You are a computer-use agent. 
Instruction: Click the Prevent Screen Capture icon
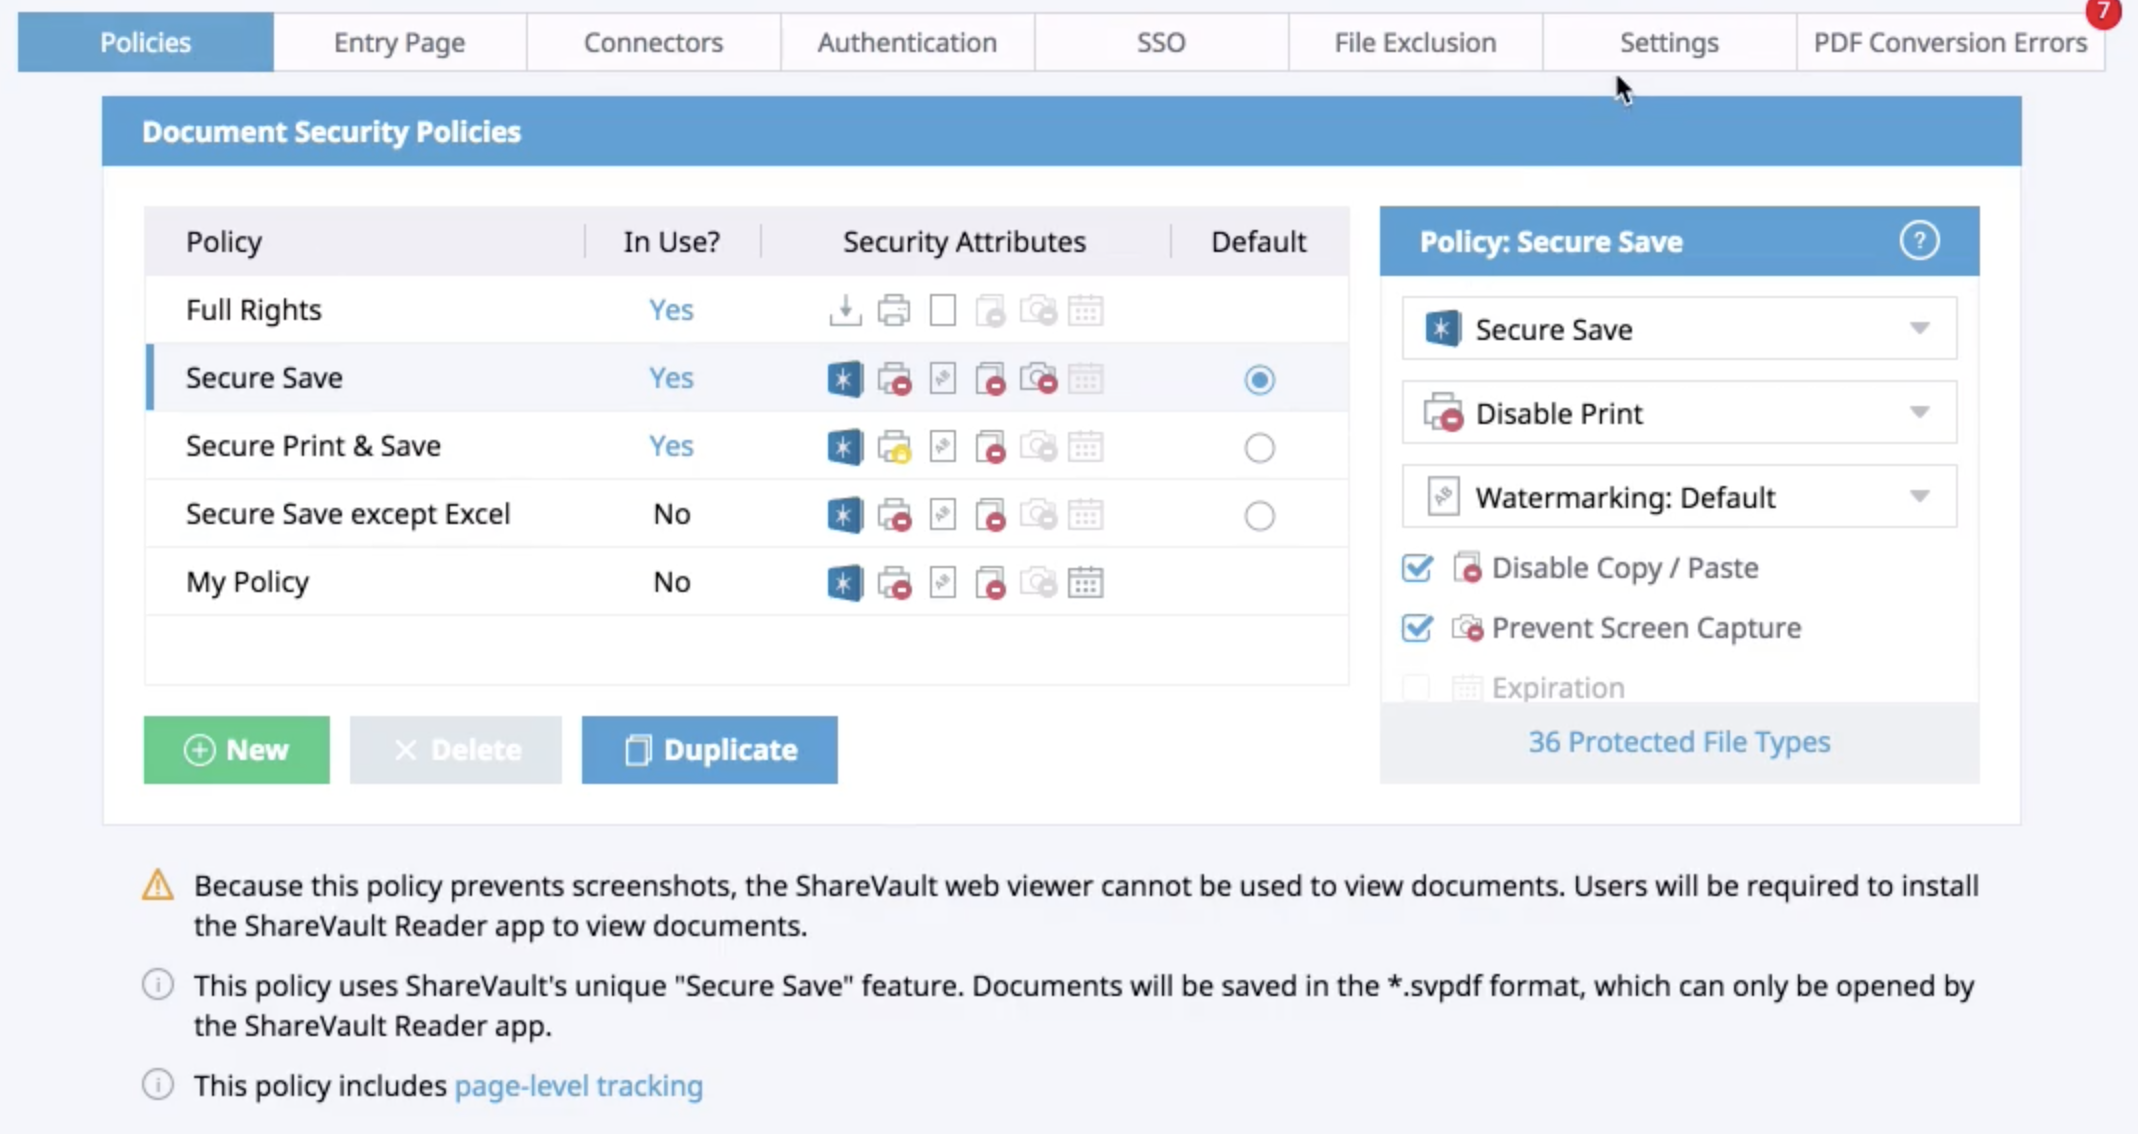[1465, 626]
